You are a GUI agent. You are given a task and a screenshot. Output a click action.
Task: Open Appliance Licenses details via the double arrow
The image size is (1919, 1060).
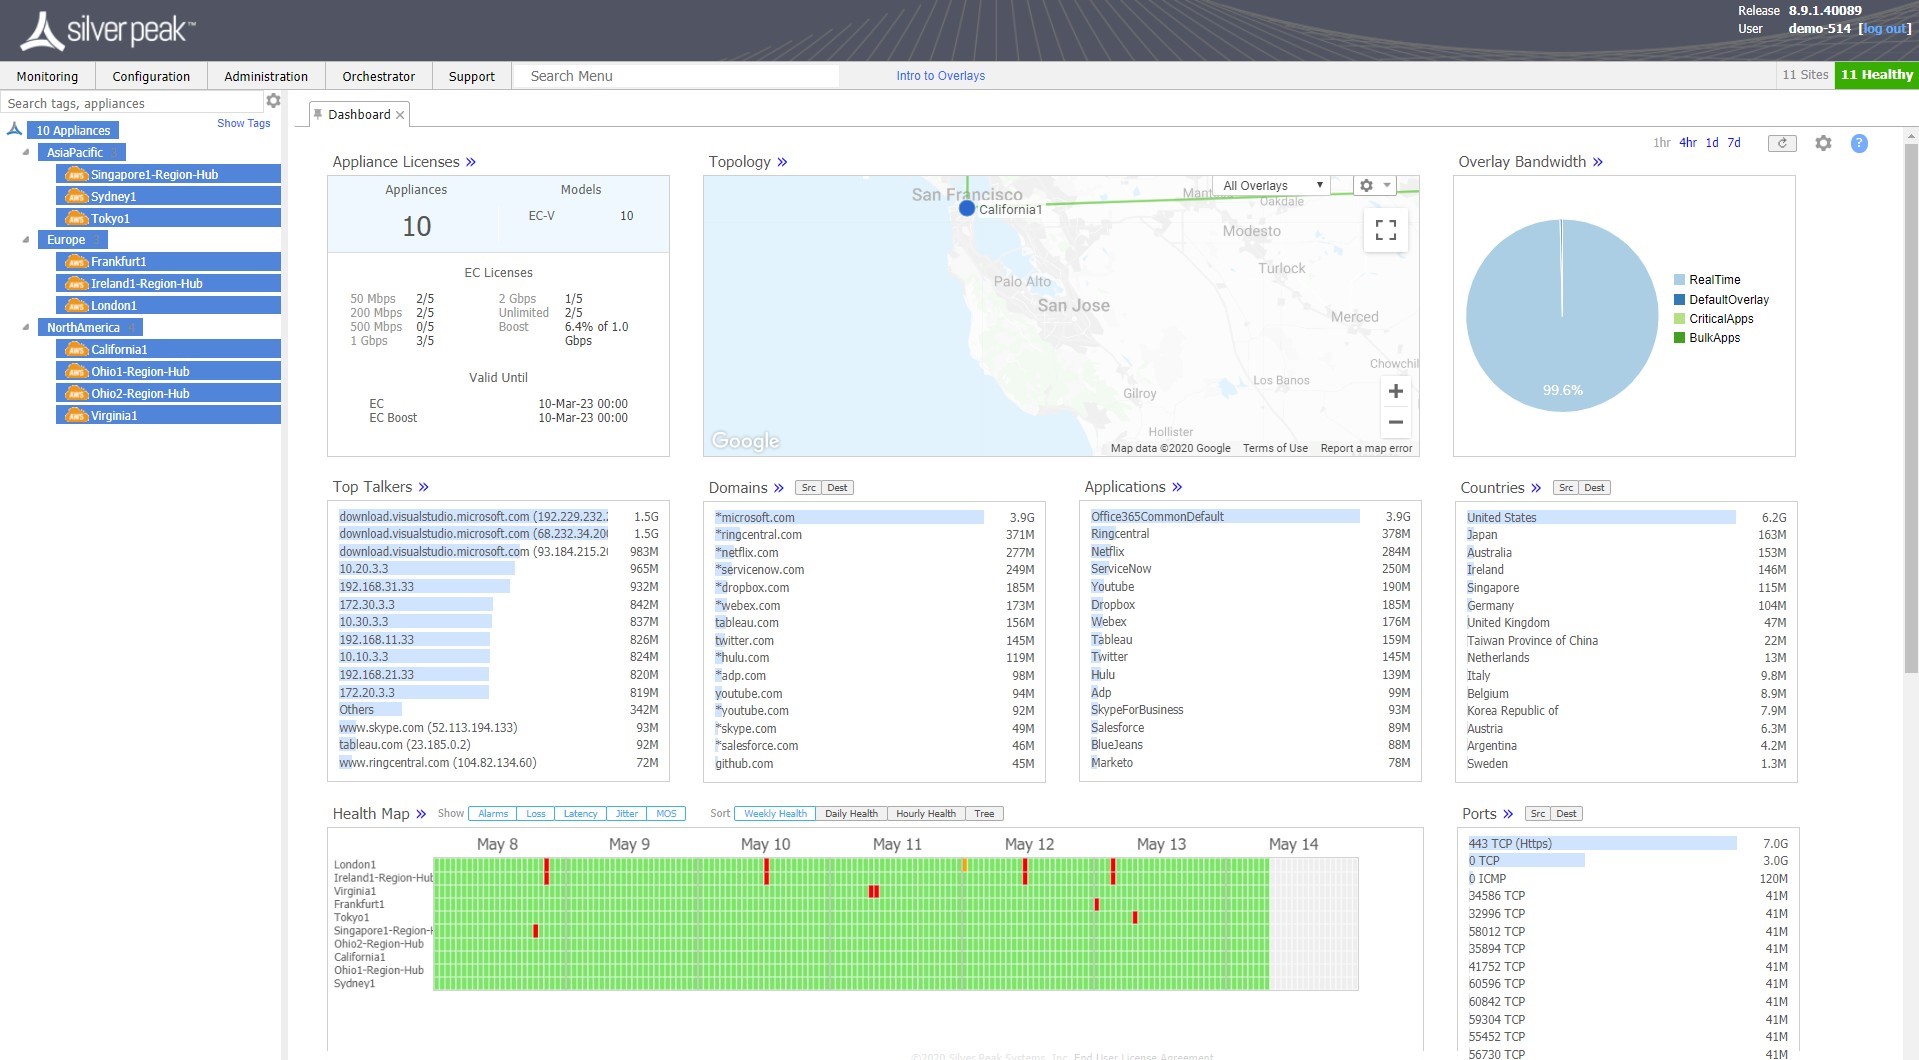pyautogui.click(x=471, y=162)
